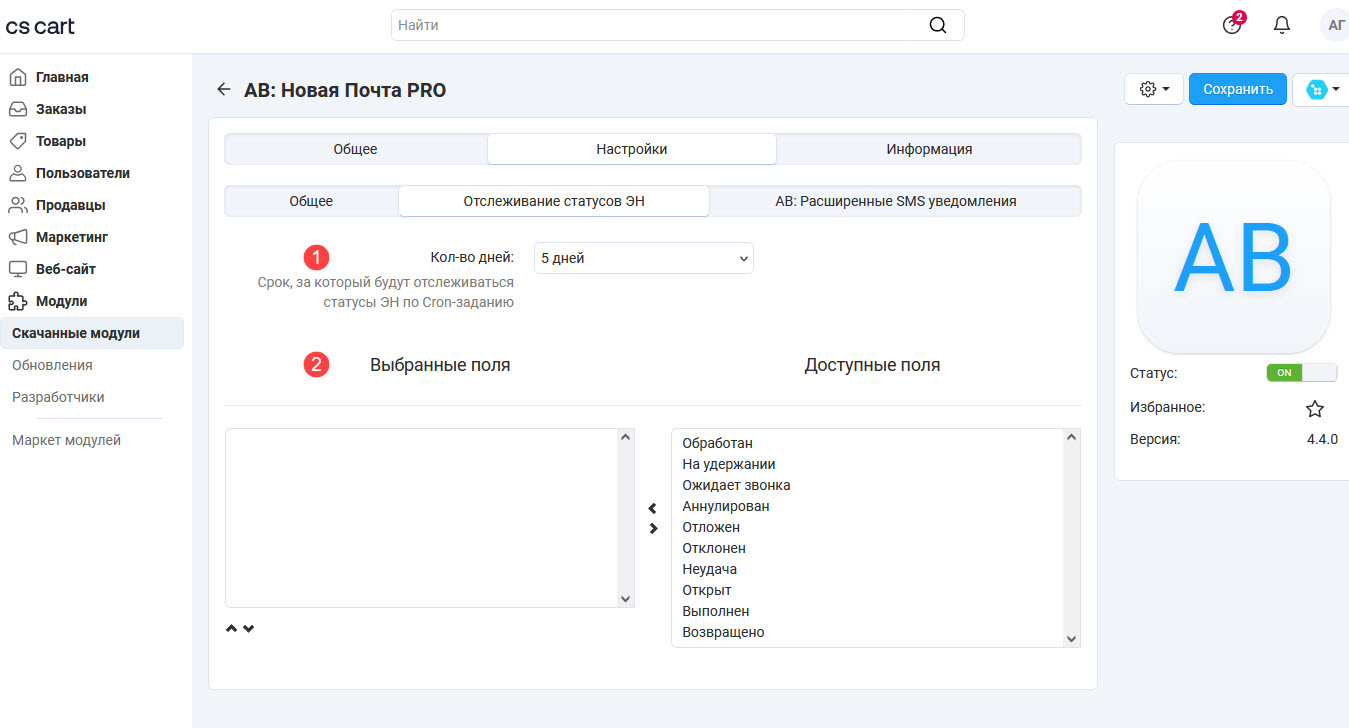Screen dimensions: 1349x728
Task: Open the help center icon with badge
Action: point(1232,25)
